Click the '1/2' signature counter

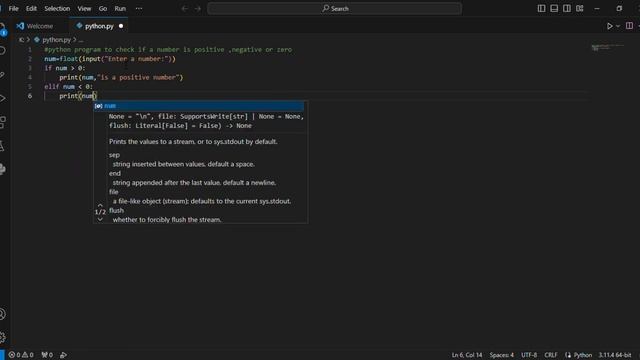coord(100,212)
